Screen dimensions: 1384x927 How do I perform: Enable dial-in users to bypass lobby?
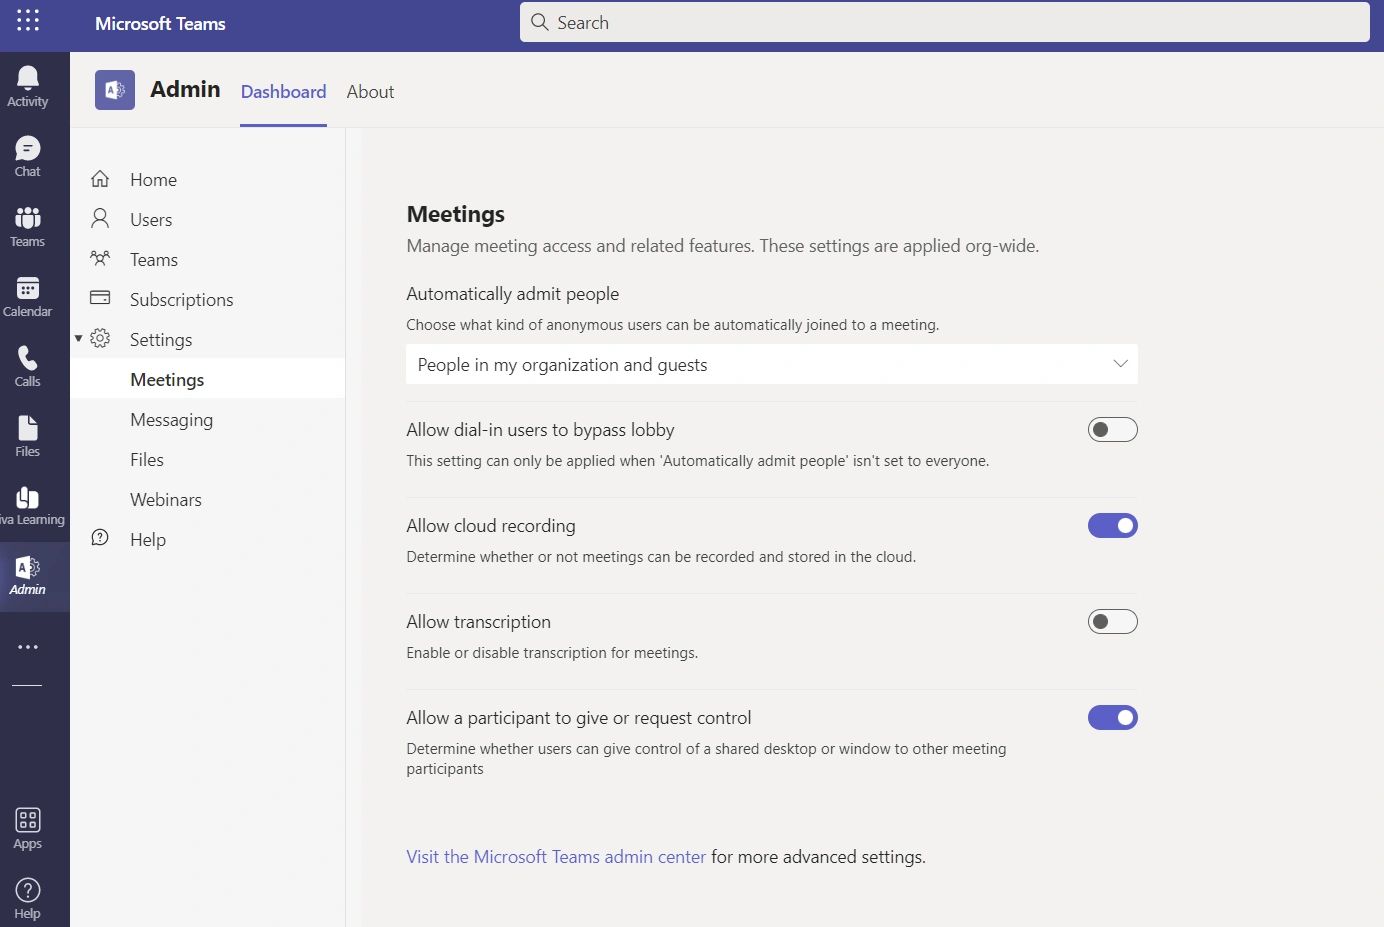click(1112, 430)
